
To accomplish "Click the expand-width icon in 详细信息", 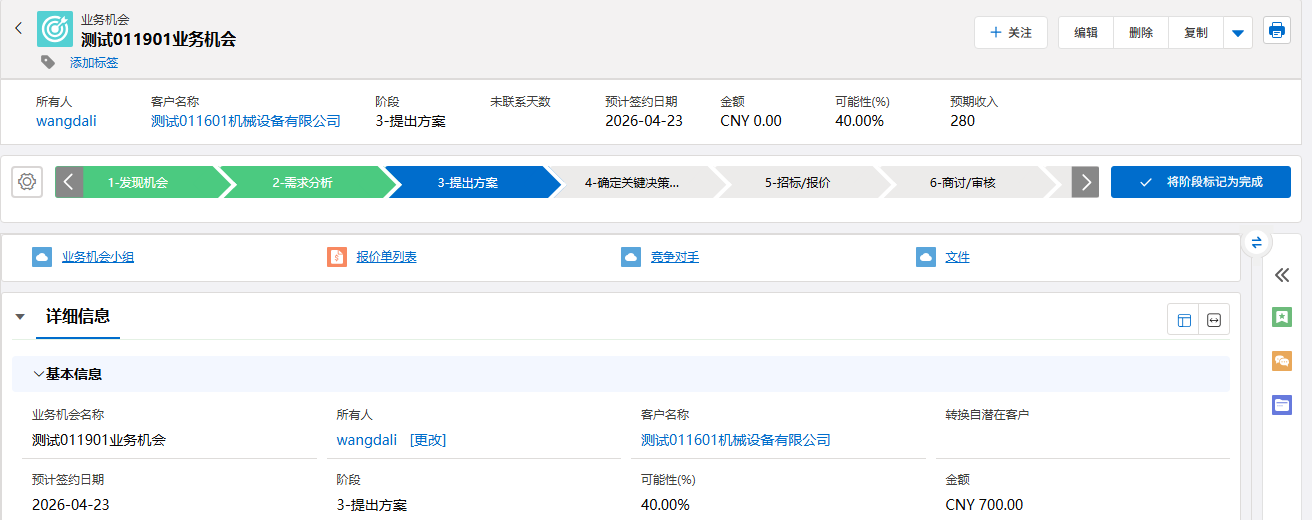I will click(x=1214, y=320).
